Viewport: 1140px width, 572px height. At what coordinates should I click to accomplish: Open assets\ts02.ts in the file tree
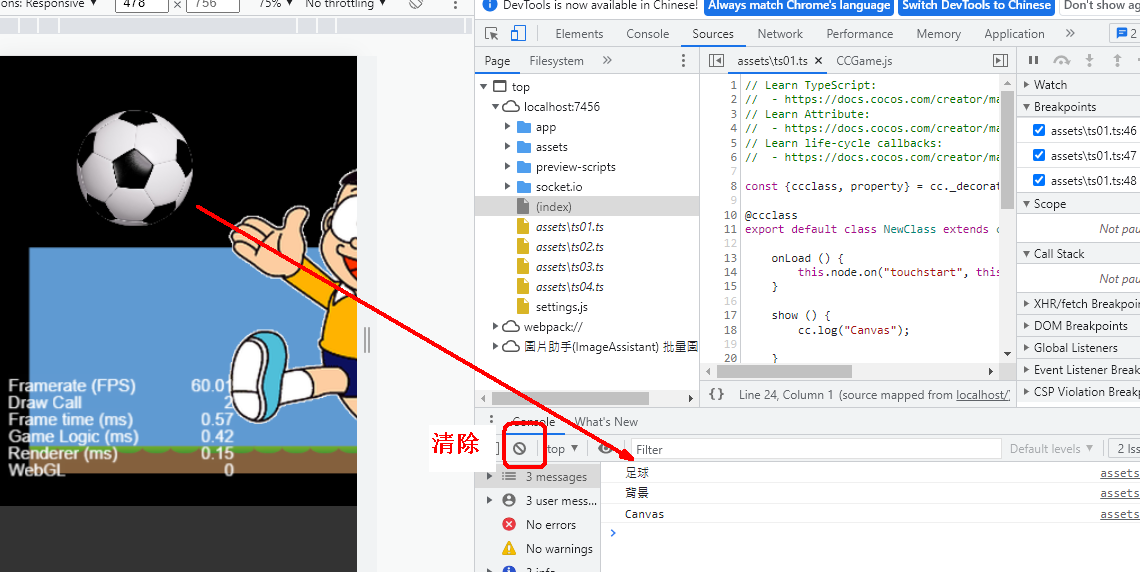569,246
